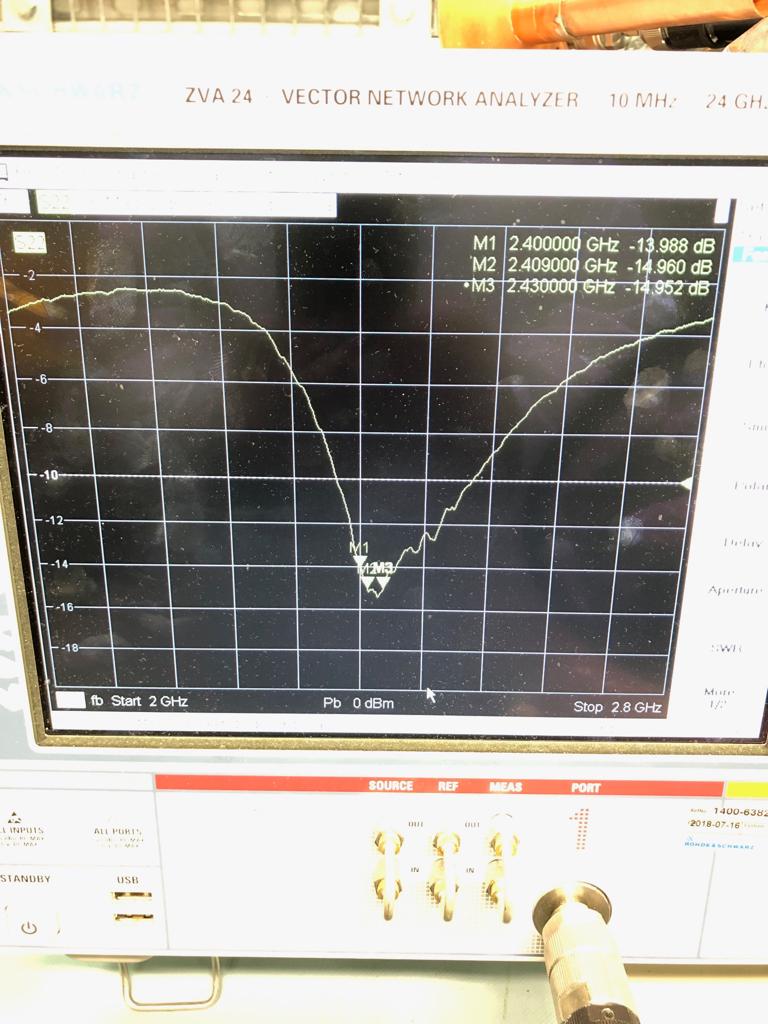768x1024 pixels.
Task: Click the fb channel label at bottom left
Action: pyautogui.click(x=97, y=701)
